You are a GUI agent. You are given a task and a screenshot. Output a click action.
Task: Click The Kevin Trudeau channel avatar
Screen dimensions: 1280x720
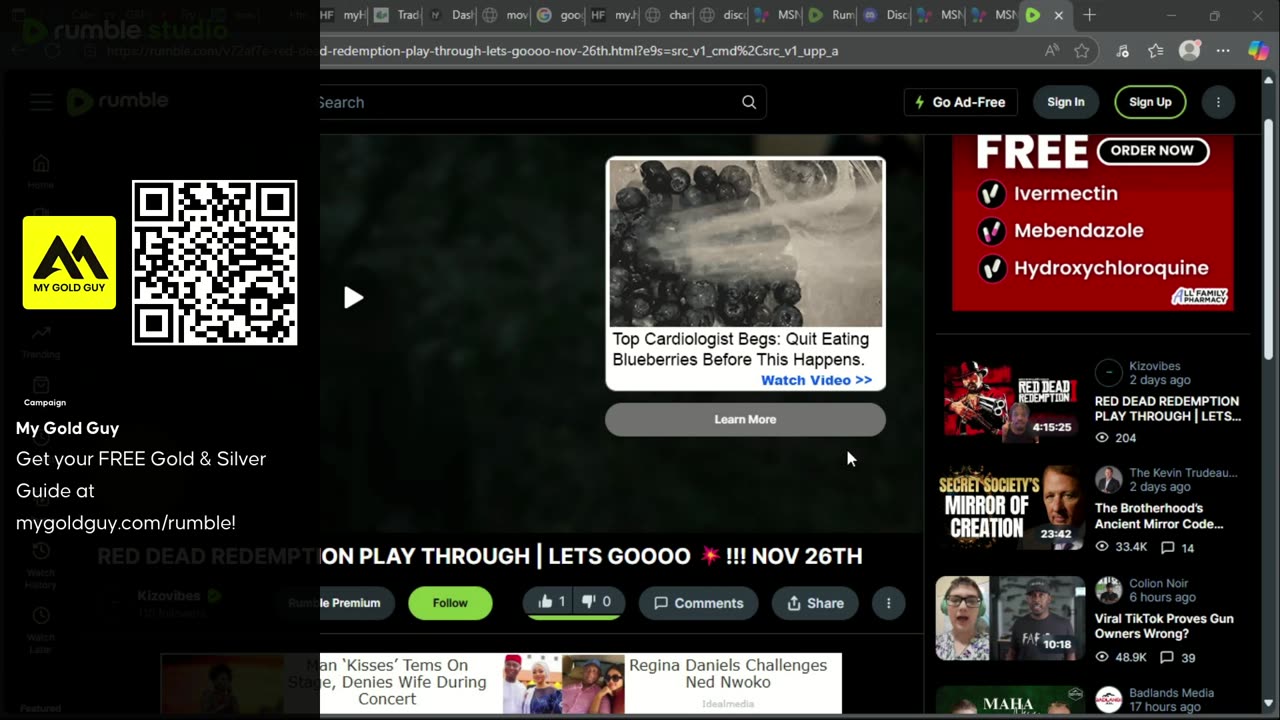(1108, 479)
